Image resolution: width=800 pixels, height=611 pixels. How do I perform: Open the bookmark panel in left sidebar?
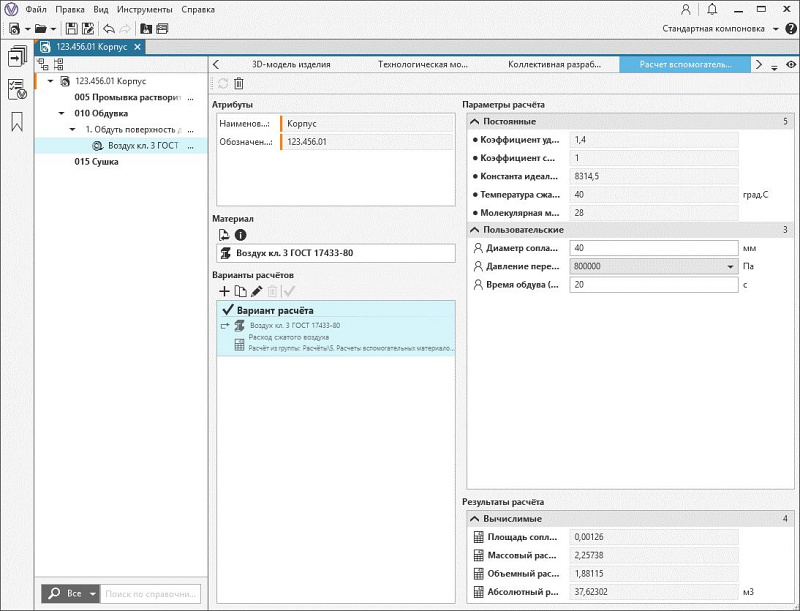click(x=17, y=122)
